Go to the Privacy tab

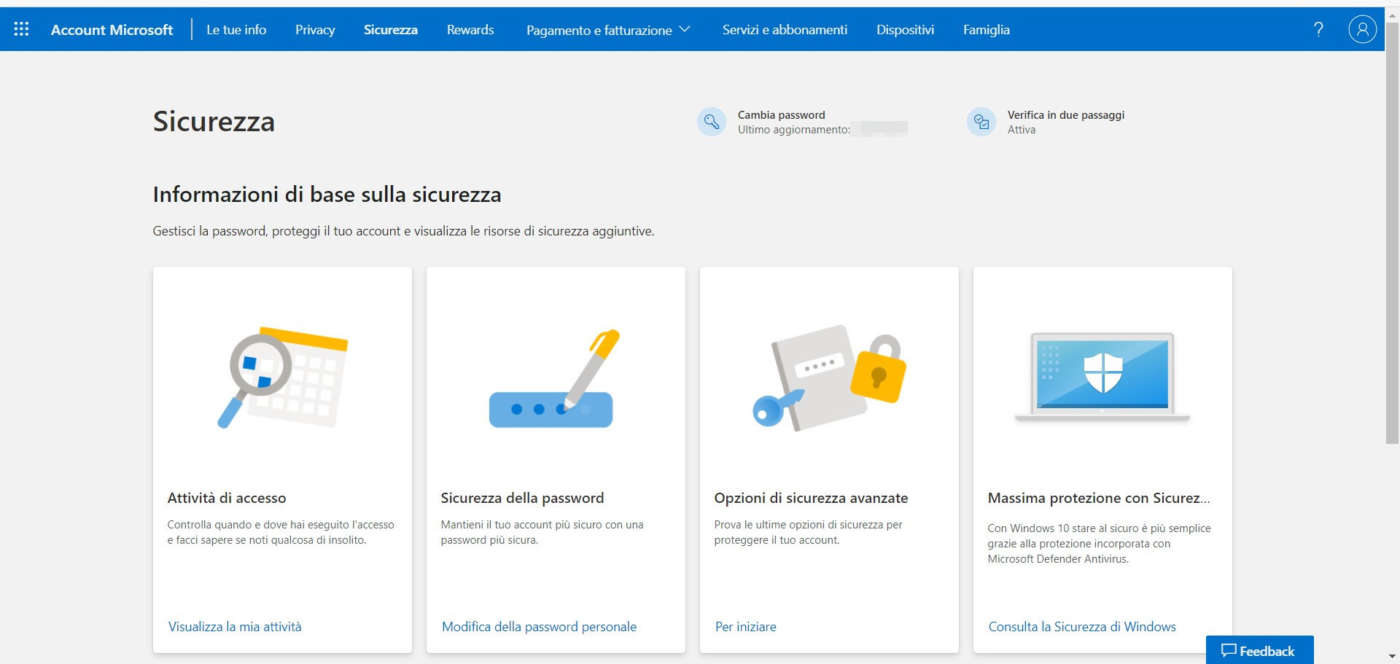315,30
